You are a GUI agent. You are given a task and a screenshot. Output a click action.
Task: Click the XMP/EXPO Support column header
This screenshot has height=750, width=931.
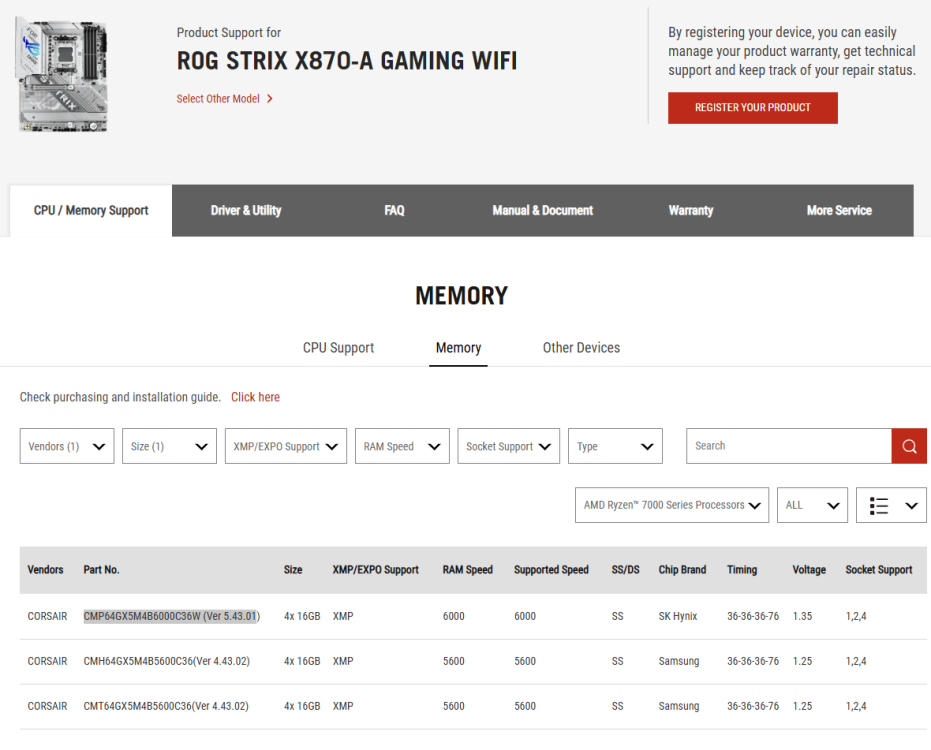[x=375, y=570]
